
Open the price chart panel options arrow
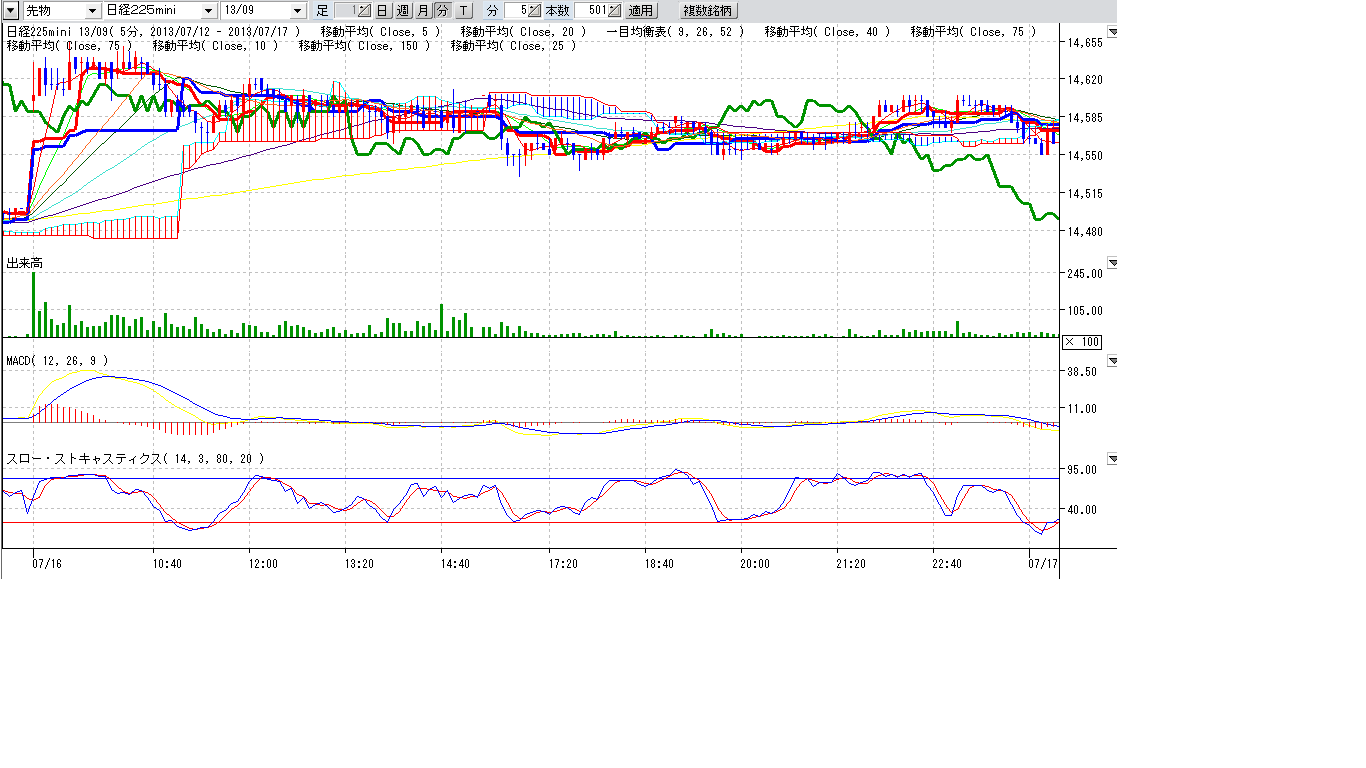1113,32
